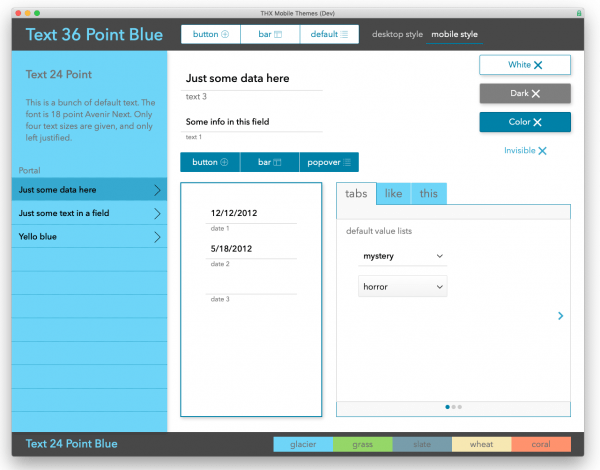Click chevron on Just some text in a field row
Viewport: 600px width, 470px height.
pos(157,213)
